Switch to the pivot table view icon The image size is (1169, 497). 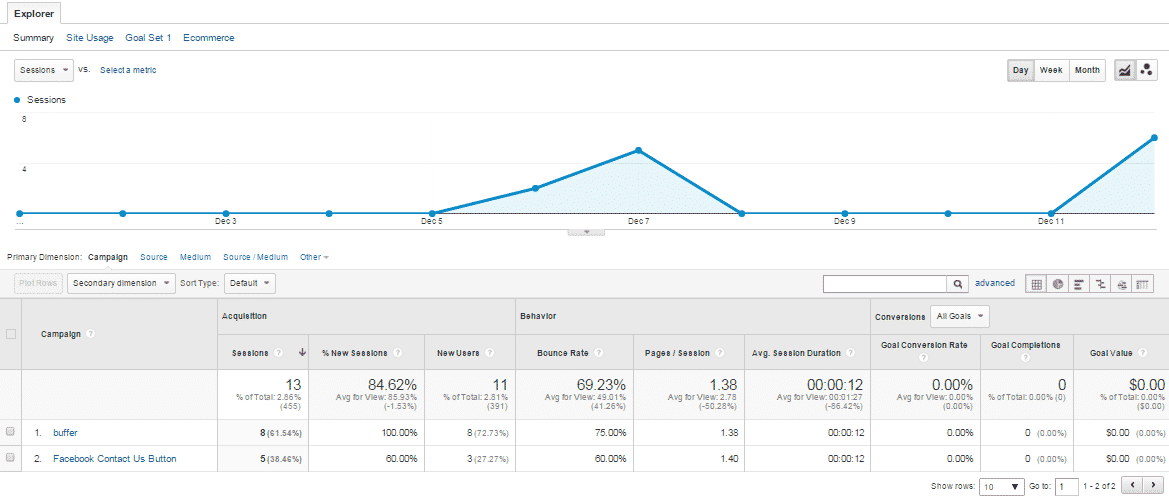pyautogui.click(x=1143, y=284)
